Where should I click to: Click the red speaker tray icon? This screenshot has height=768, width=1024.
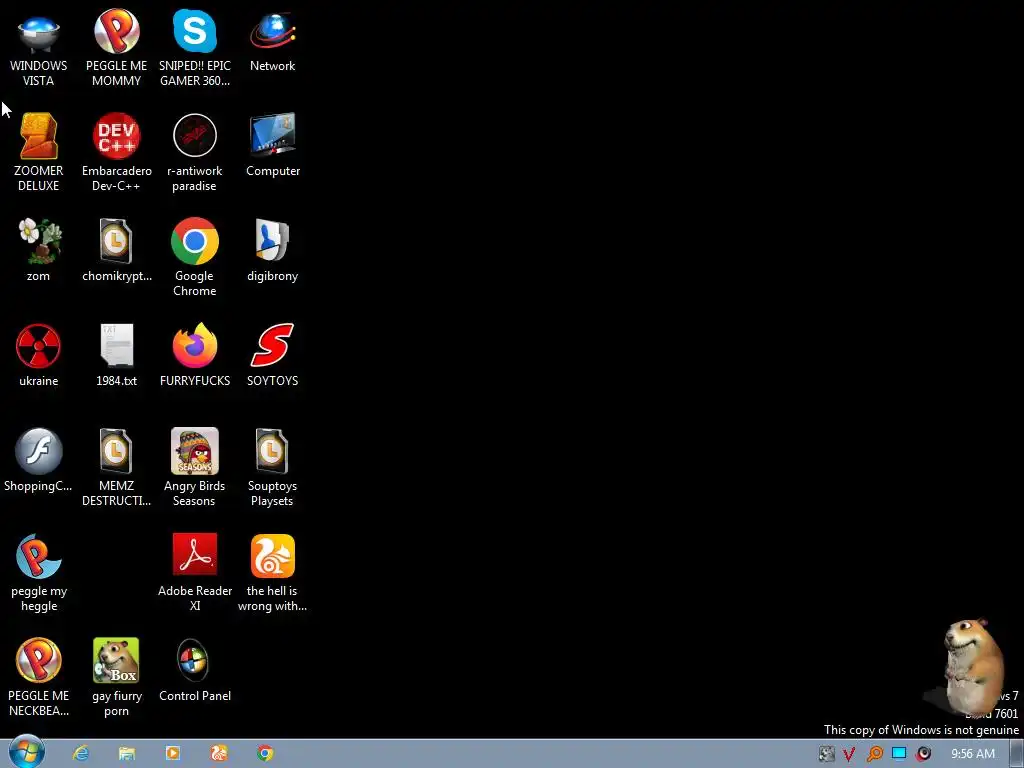(x=923, y=754)
